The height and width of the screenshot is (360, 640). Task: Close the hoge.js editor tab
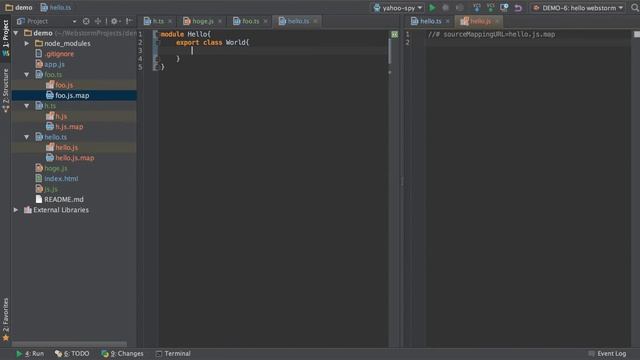220,21
